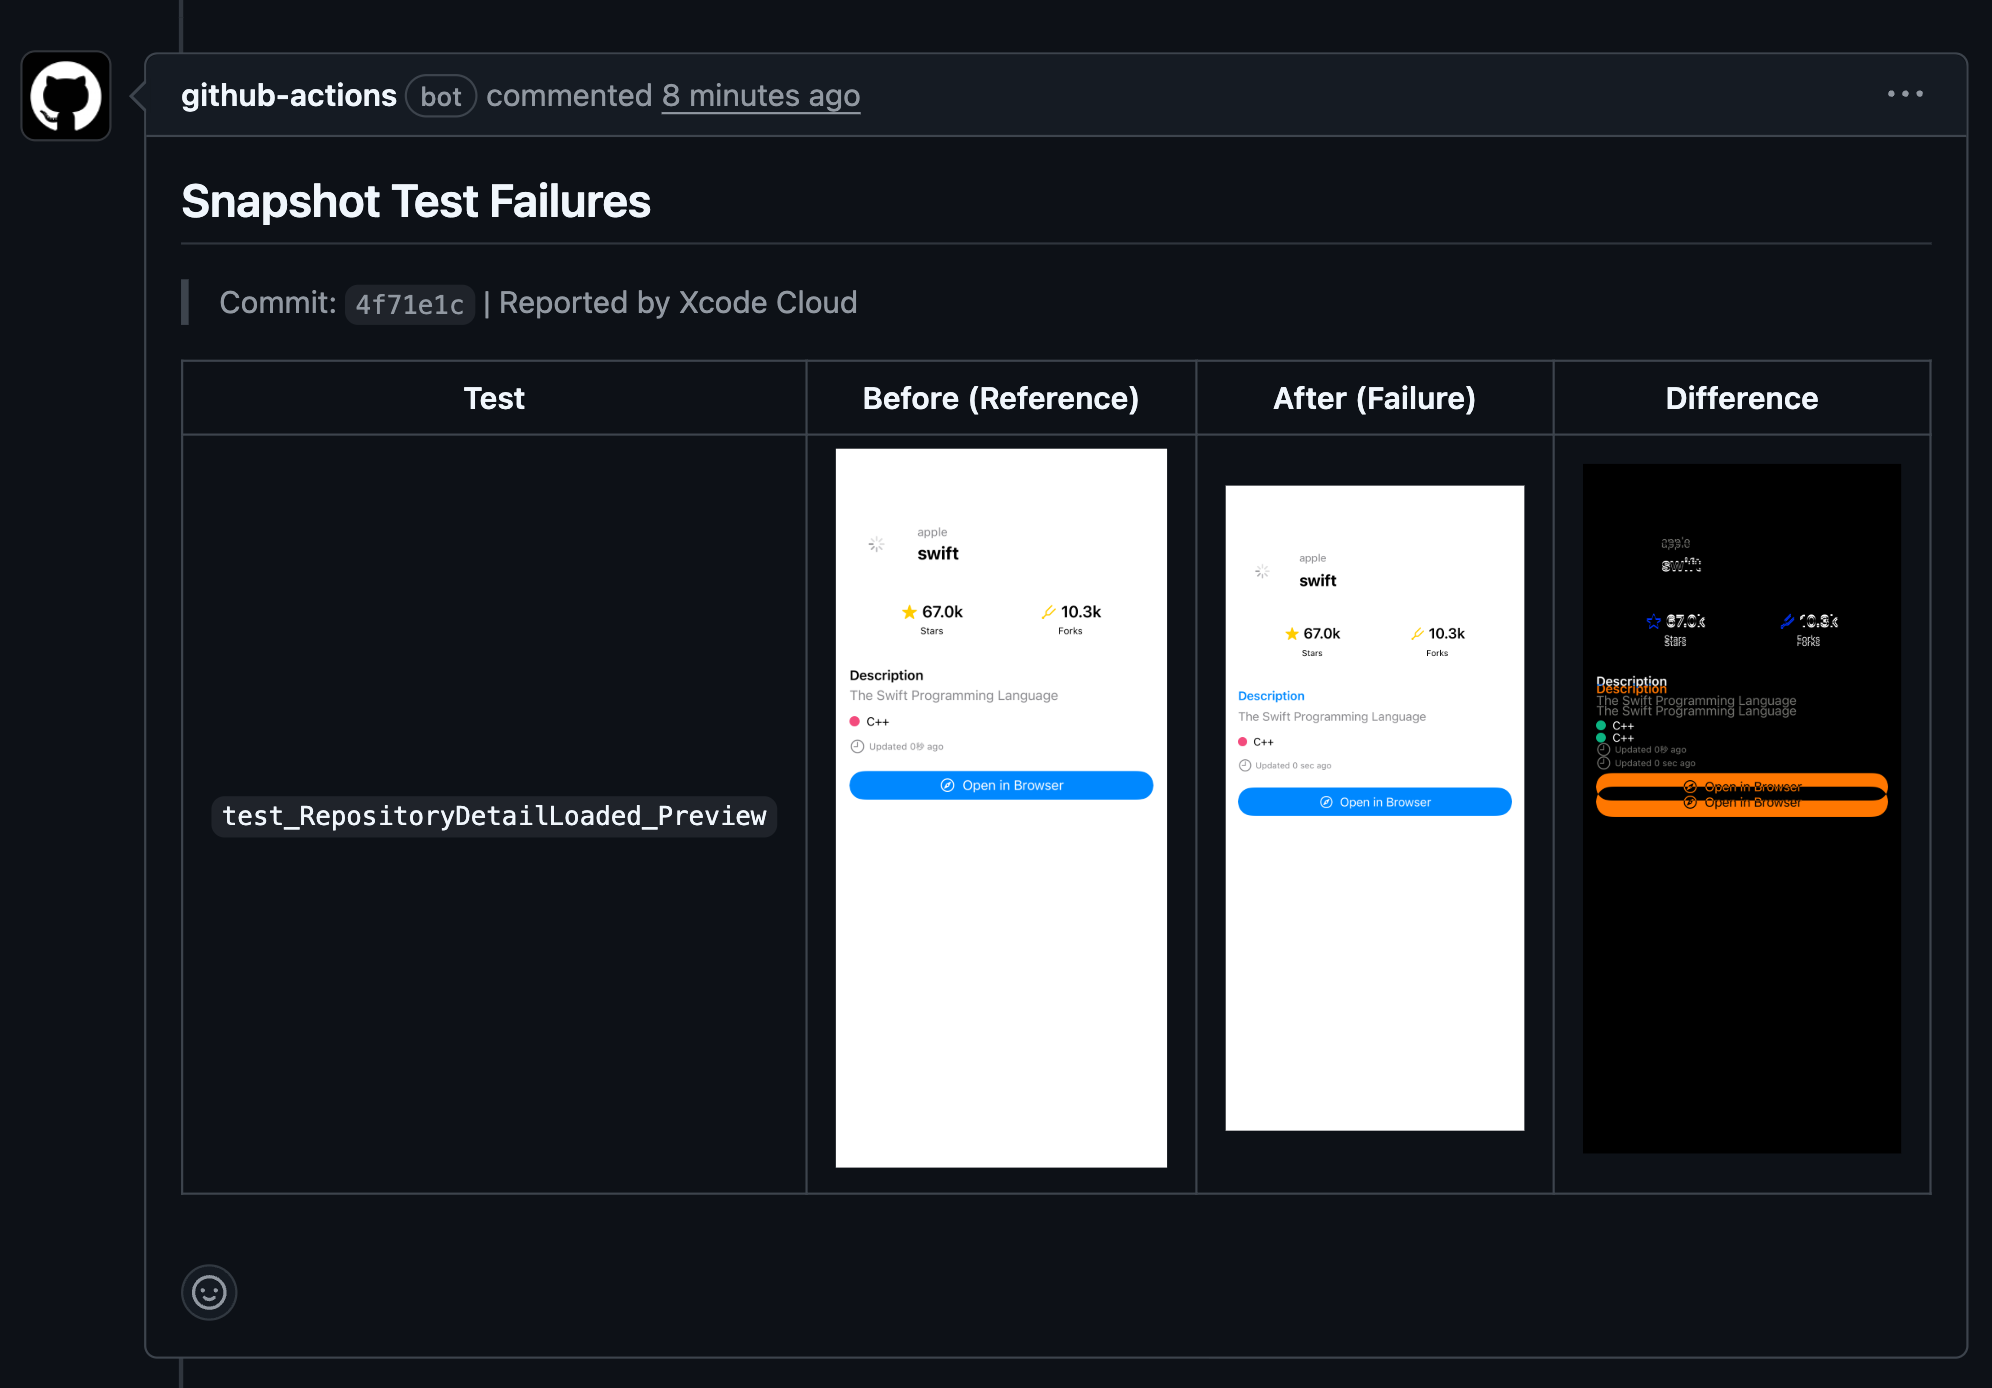The image size is (1992, 1388).
Task: Click the 'Reported by Xcode Cloud' text
Action: (678, 303)
